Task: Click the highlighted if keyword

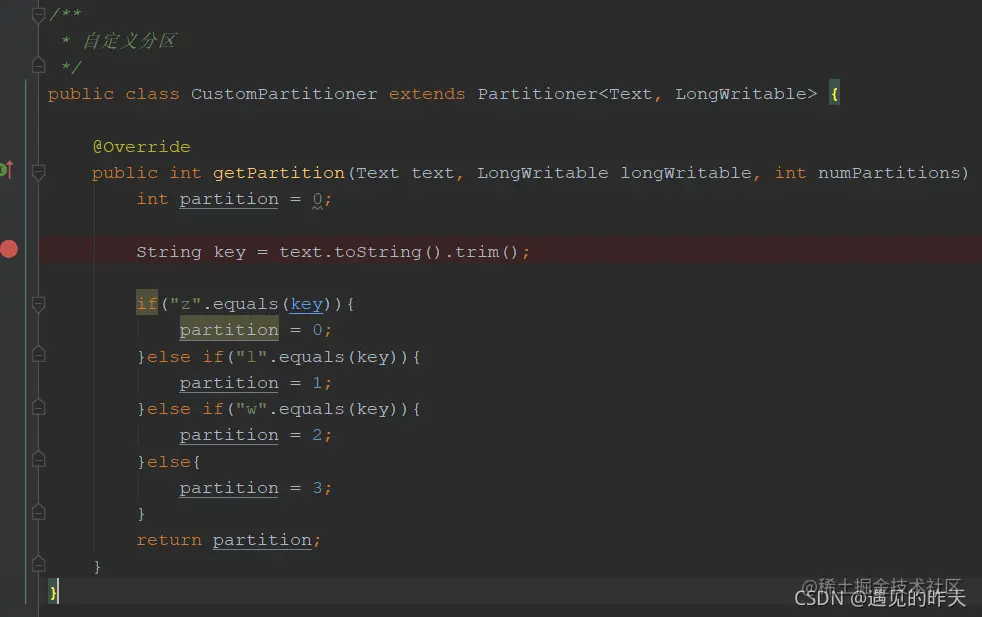Action: (x=147, y=303)
